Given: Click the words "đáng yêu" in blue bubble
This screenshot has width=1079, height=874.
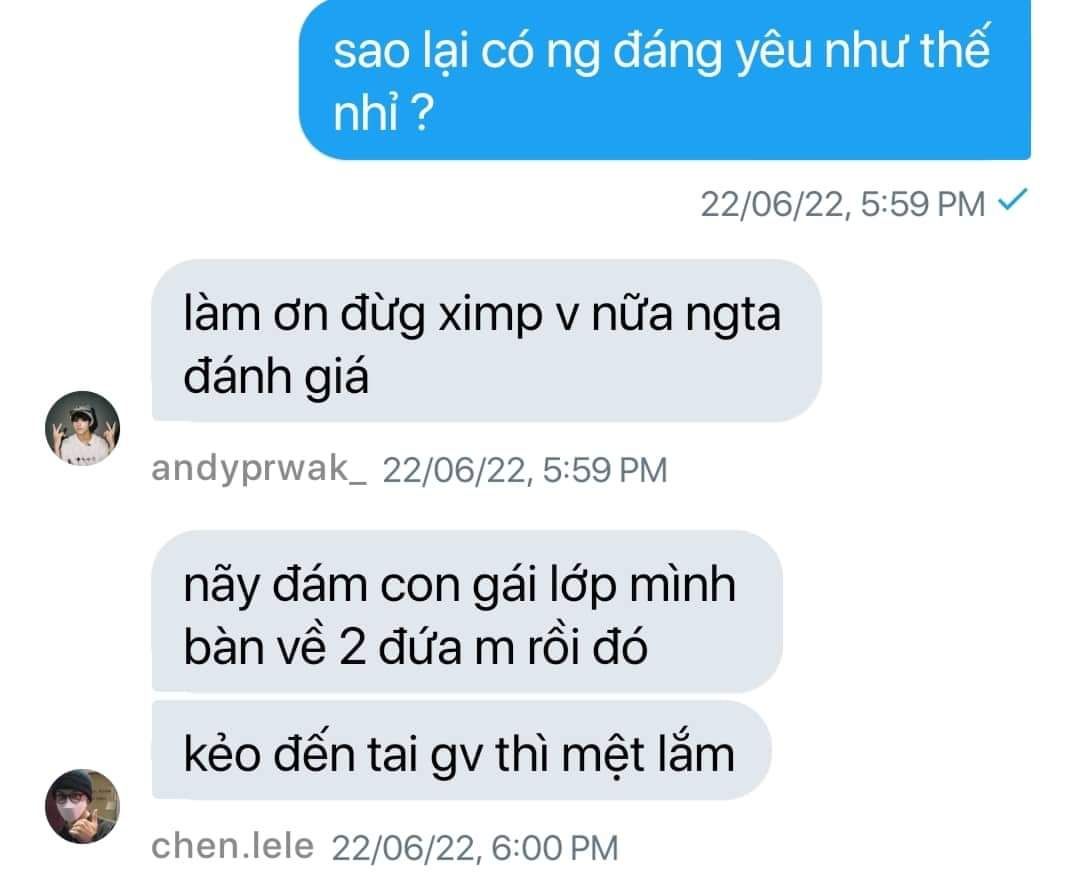Looking at the screenshot, I should point(713,51).
